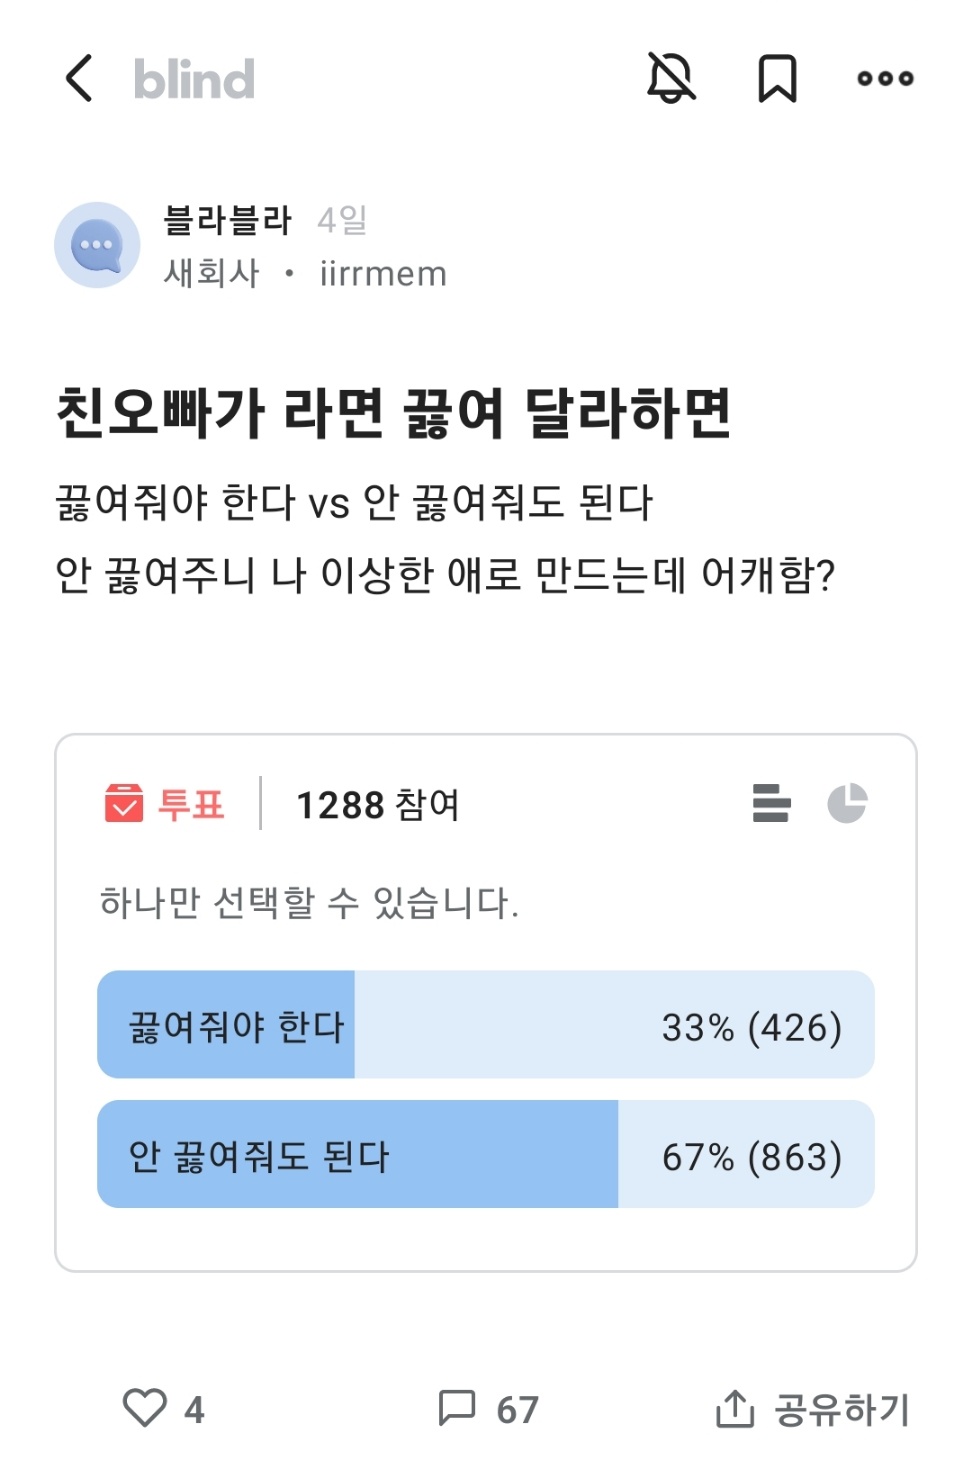Open author nickname 블라블라
The width and height of the screenshot is (972, 1473).
[x=227, y=220]
